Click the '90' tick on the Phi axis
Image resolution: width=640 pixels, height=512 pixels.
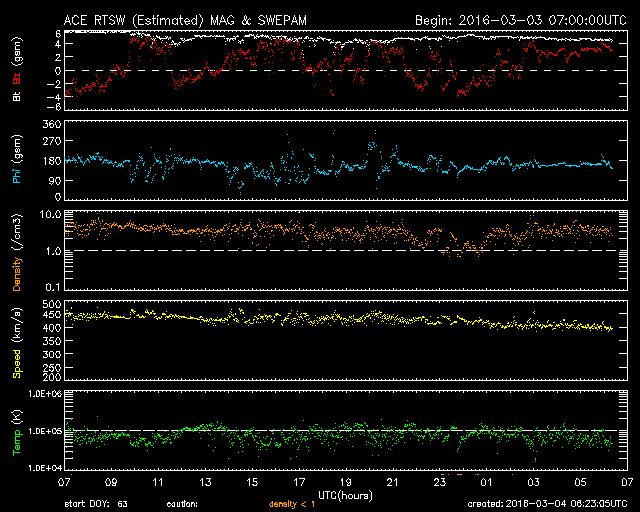click(x=55, y=180)
